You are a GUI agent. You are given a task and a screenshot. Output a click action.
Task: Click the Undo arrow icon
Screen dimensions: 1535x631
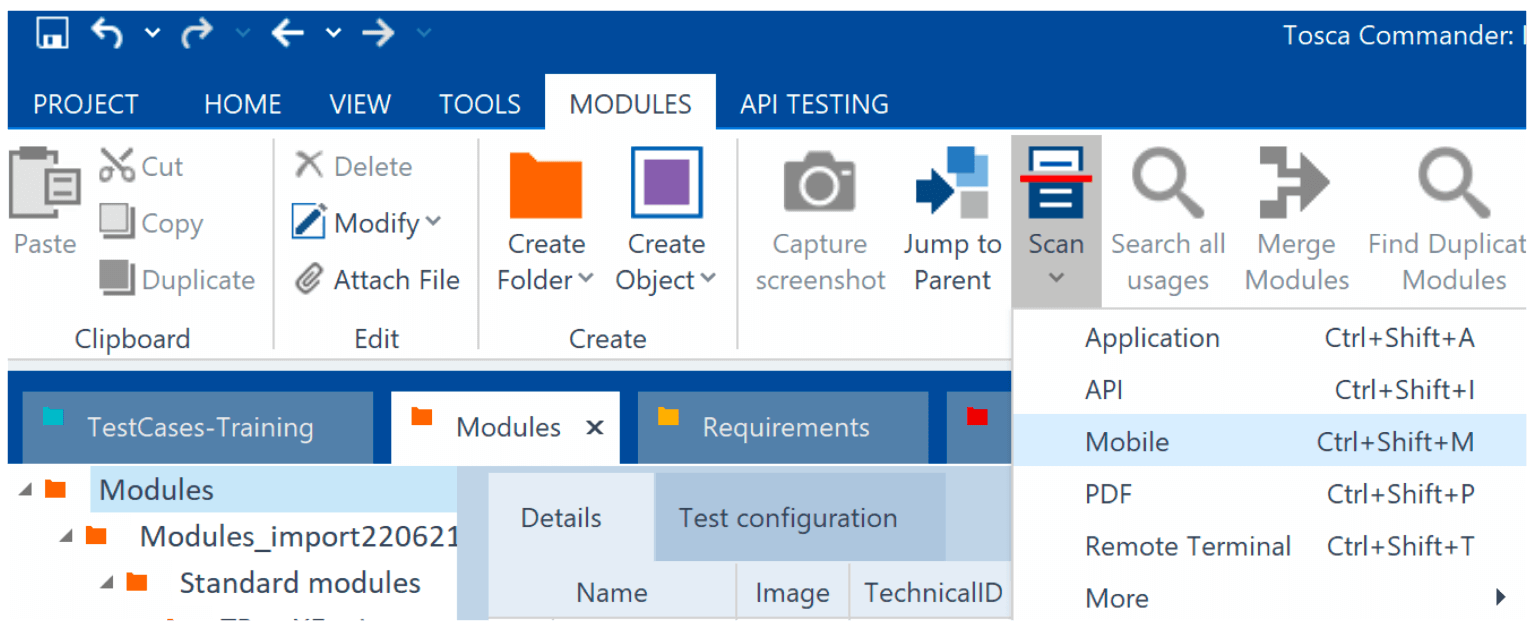107,33
